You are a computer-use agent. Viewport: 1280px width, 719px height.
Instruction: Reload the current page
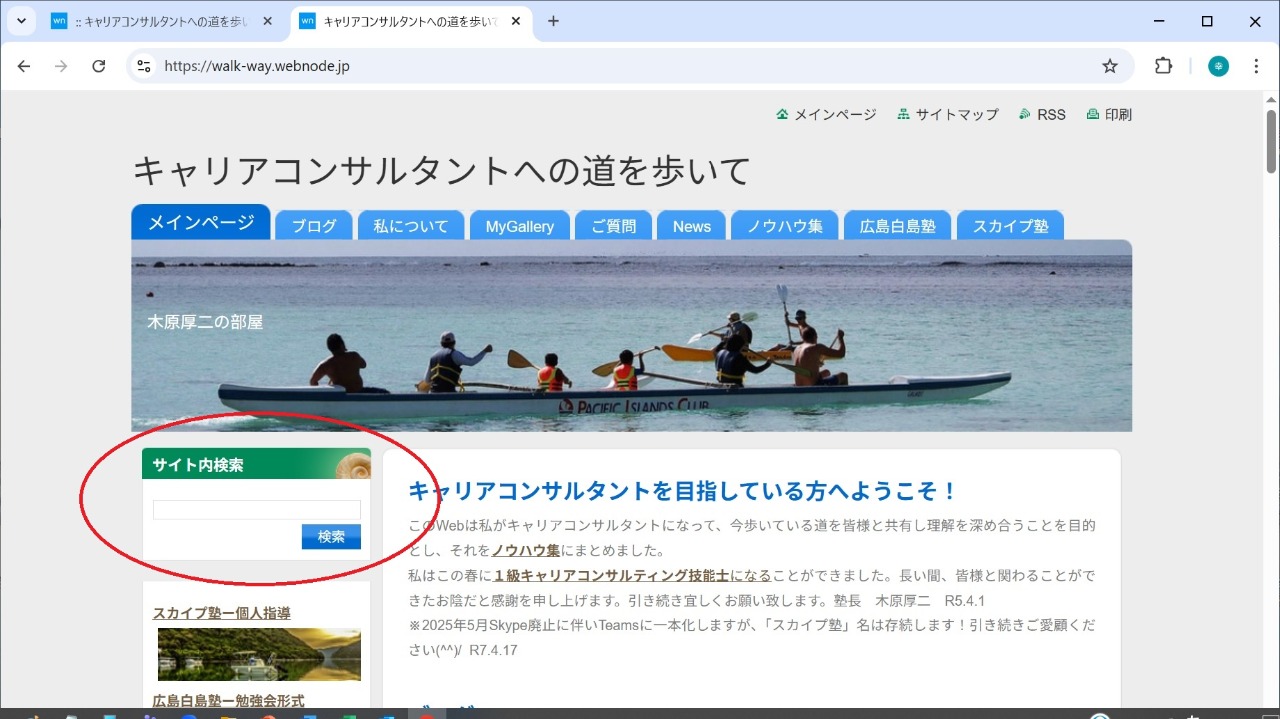coord(98,66)
